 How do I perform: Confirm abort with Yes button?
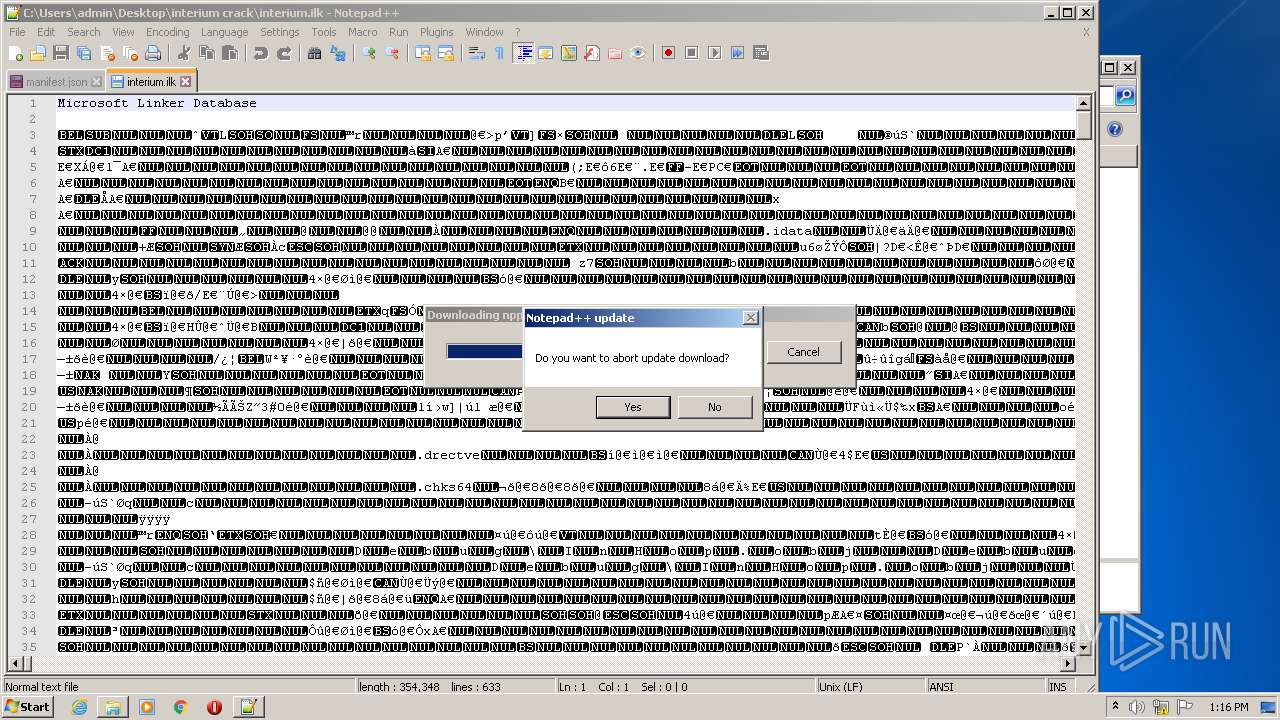(x=633, y=407)
